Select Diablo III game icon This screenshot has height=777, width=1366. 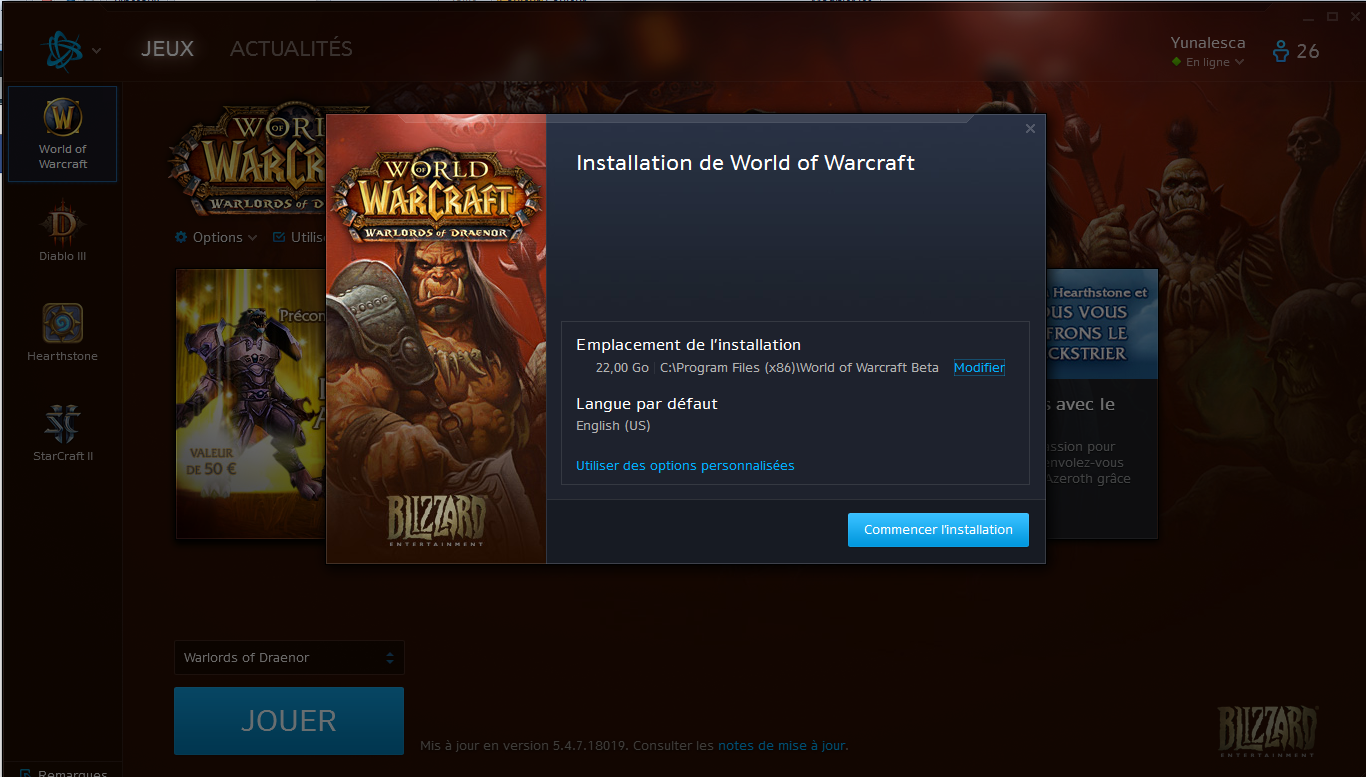[63, 232]
